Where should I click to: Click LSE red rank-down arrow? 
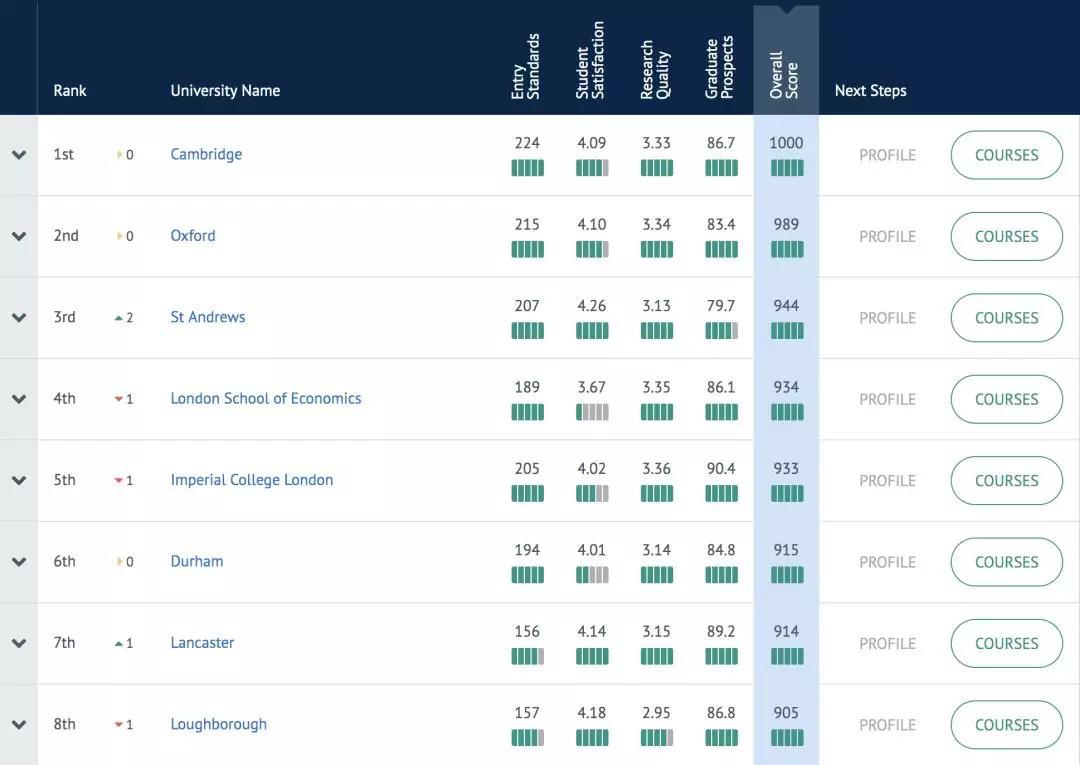(119, 399)
